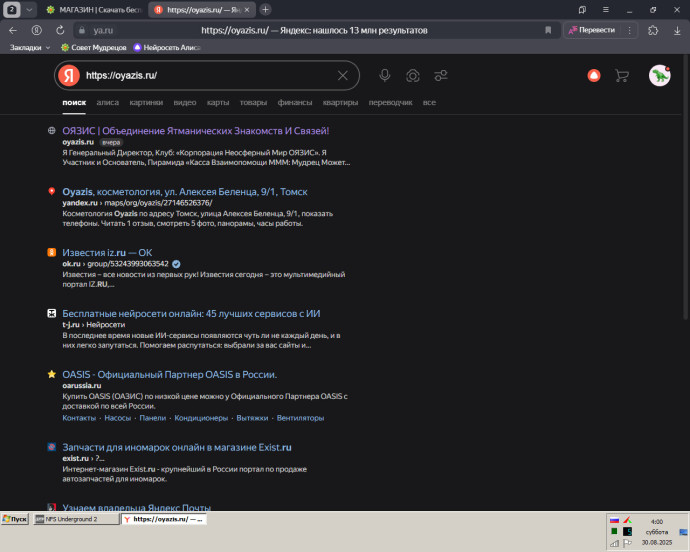Click the Russian flag language tray icon
This screenshot has width=690, height=552.
pos(614,520)
